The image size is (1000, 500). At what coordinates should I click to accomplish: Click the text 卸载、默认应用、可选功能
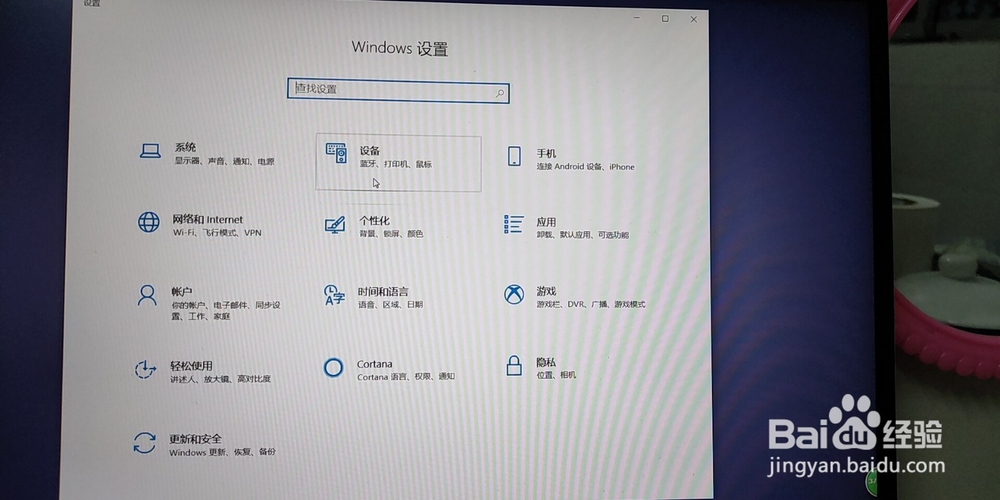click(582, 235)
